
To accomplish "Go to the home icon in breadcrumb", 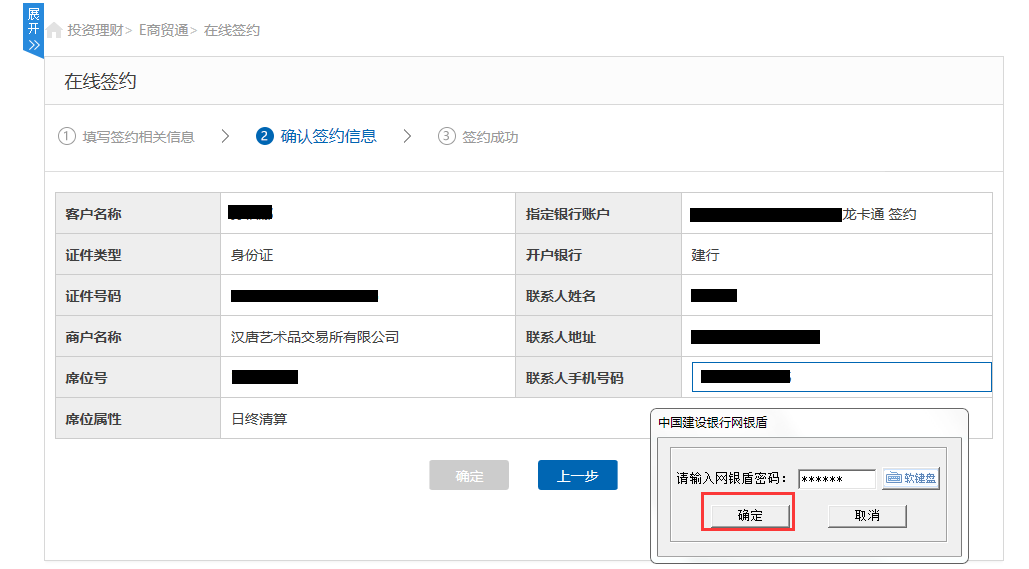I will pyautogui.click(x=54, y=30).
